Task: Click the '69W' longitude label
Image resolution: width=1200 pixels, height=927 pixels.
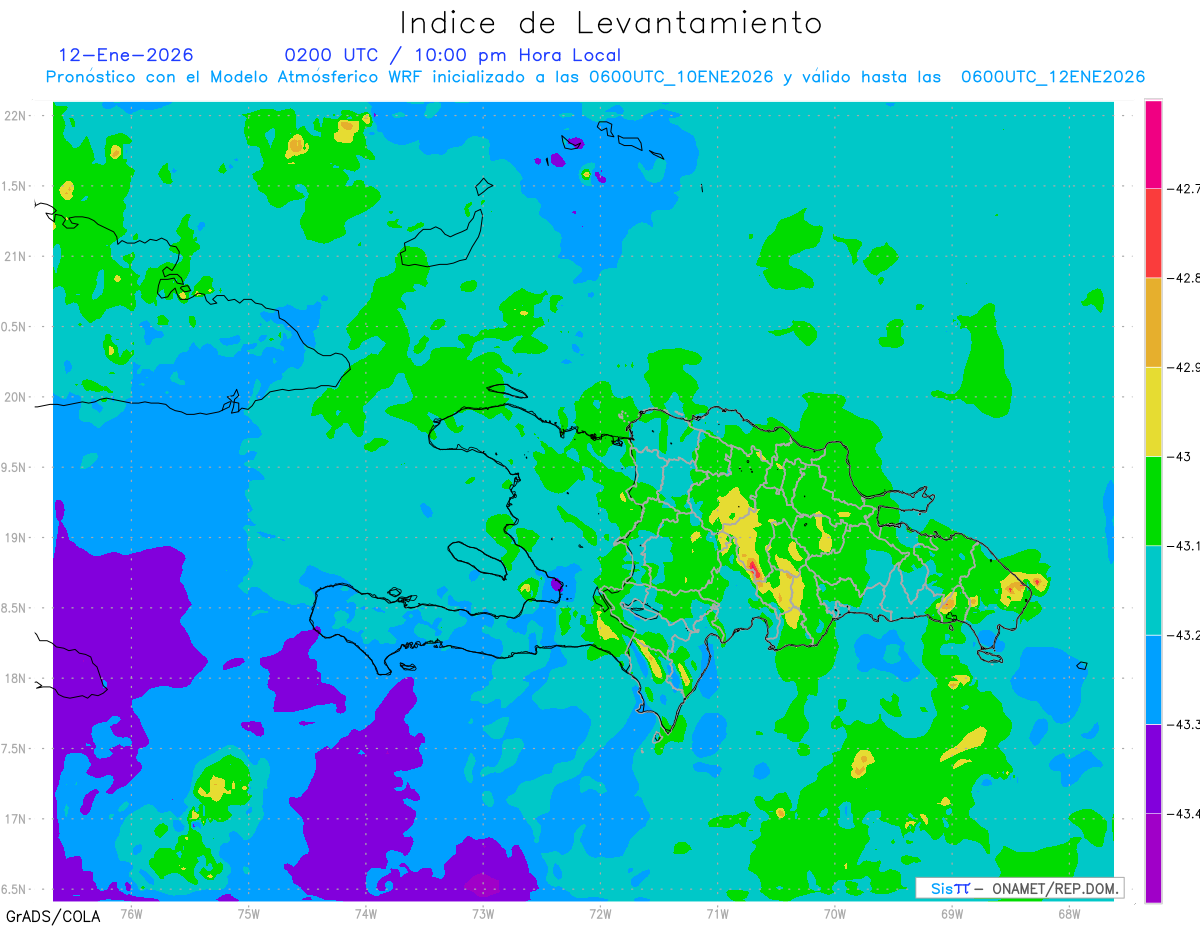Action: pos(952,913)
